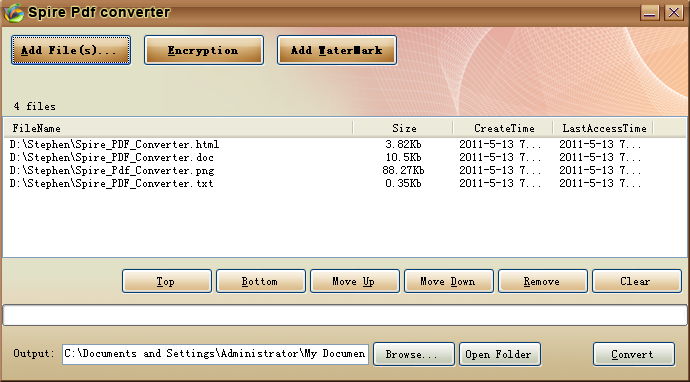Click the 10.5Kb size cell
Screen dimensions: 690x382
(403, 158)
